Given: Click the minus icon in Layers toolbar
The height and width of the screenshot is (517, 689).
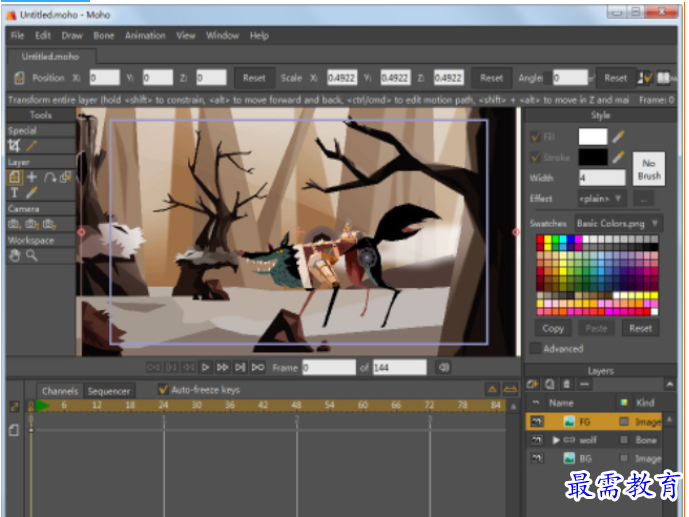Looking at the screenshot, I should (584, 384).
